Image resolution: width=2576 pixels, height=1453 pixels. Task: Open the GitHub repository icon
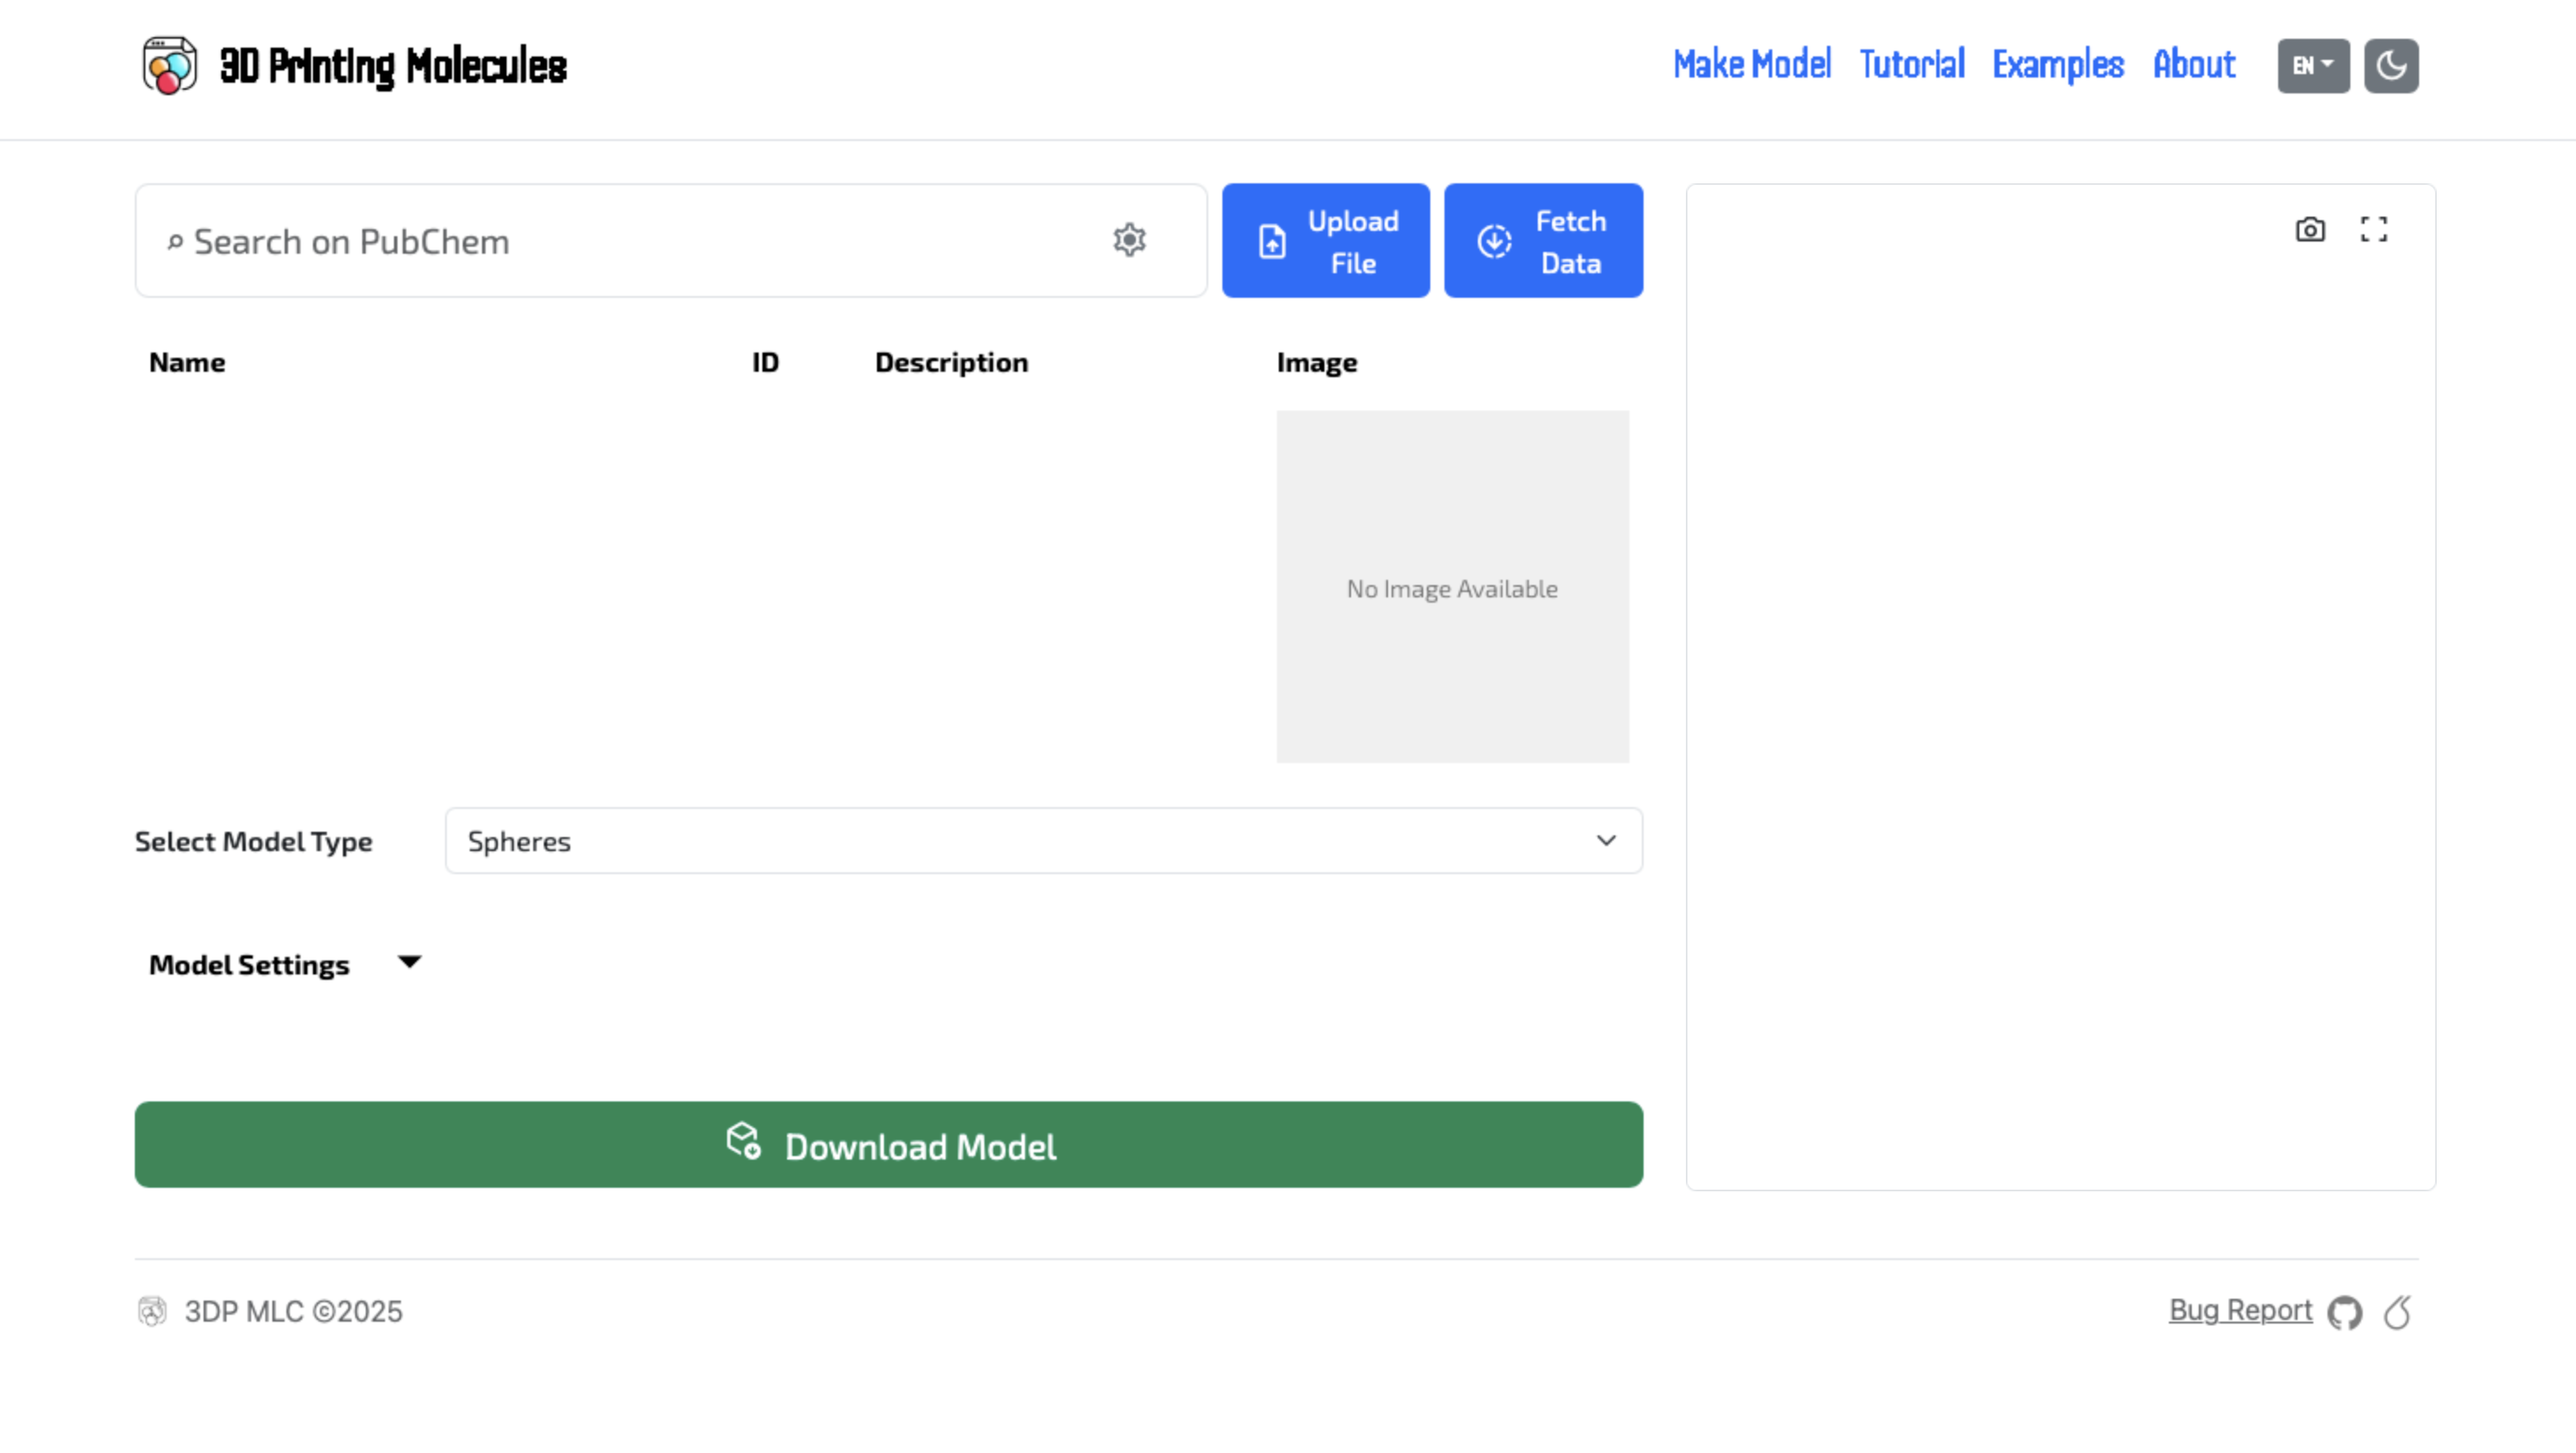point(2344,1312)
